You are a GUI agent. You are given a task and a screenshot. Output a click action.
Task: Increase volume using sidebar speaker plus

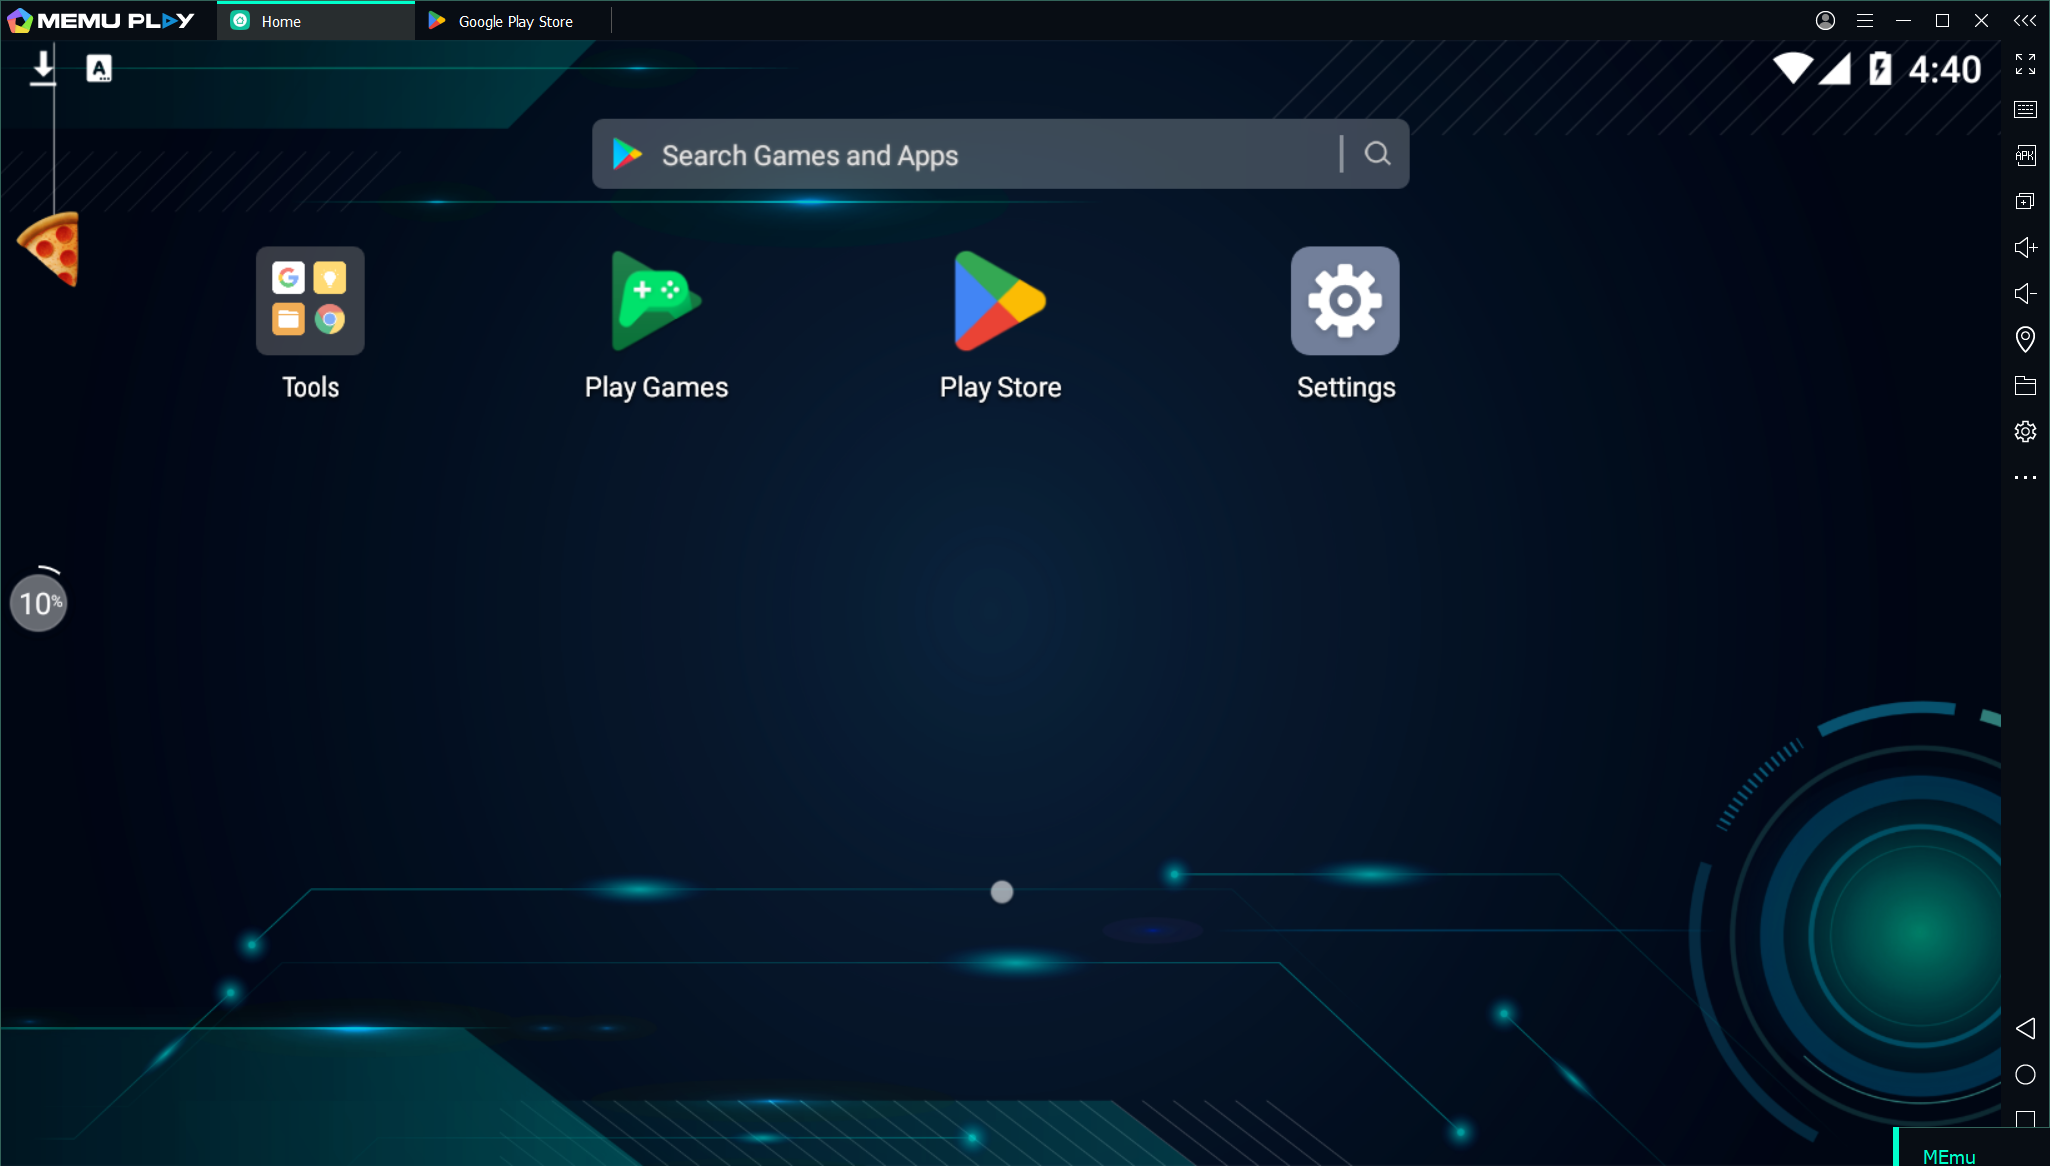point(2025,247)
